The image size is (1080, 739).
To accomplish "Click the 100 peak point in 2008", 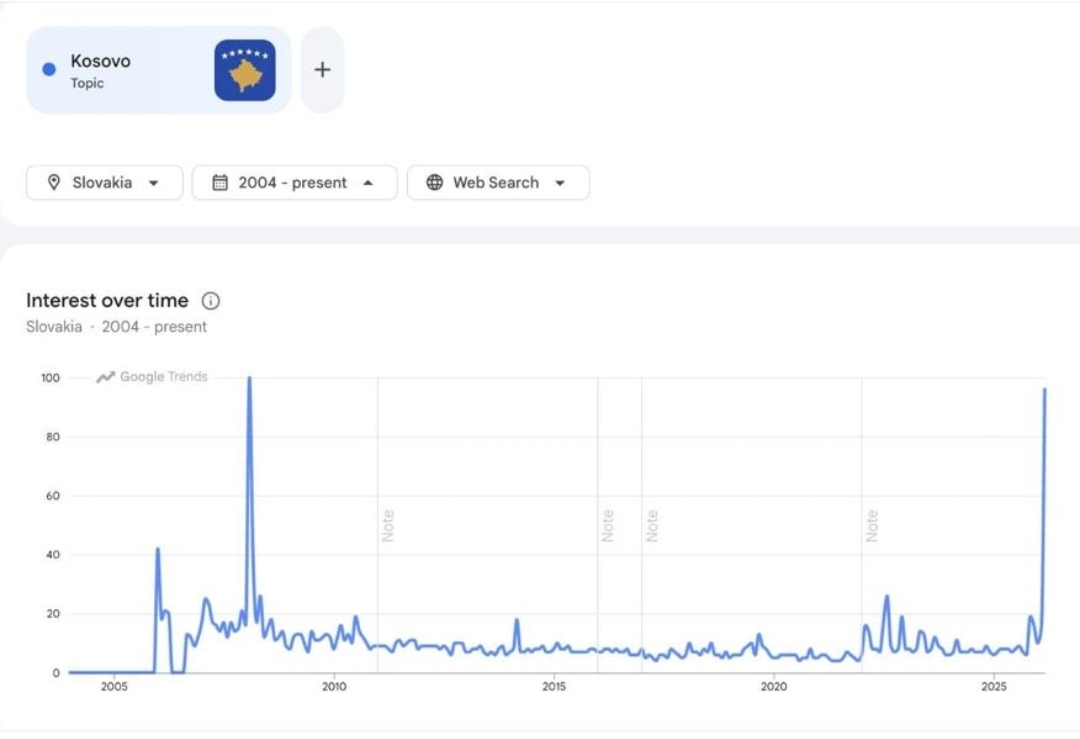I will tap(249, 378).
